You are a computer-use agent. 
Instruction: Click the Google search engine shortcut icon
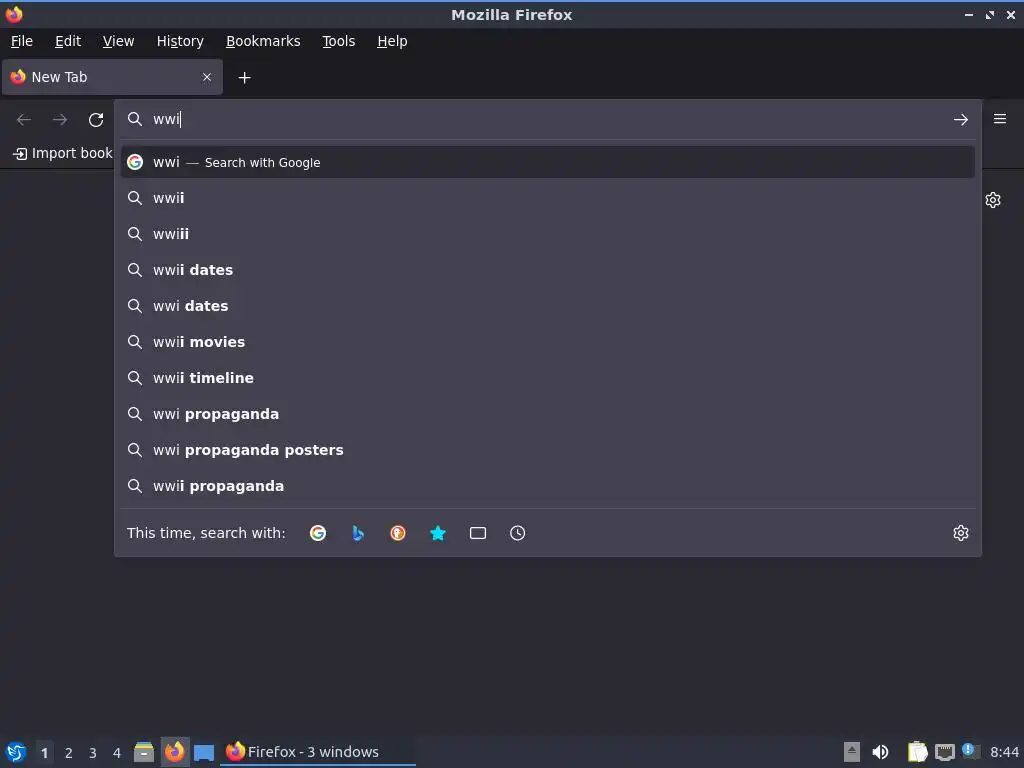pyautogui.click(x=318, y=533)
